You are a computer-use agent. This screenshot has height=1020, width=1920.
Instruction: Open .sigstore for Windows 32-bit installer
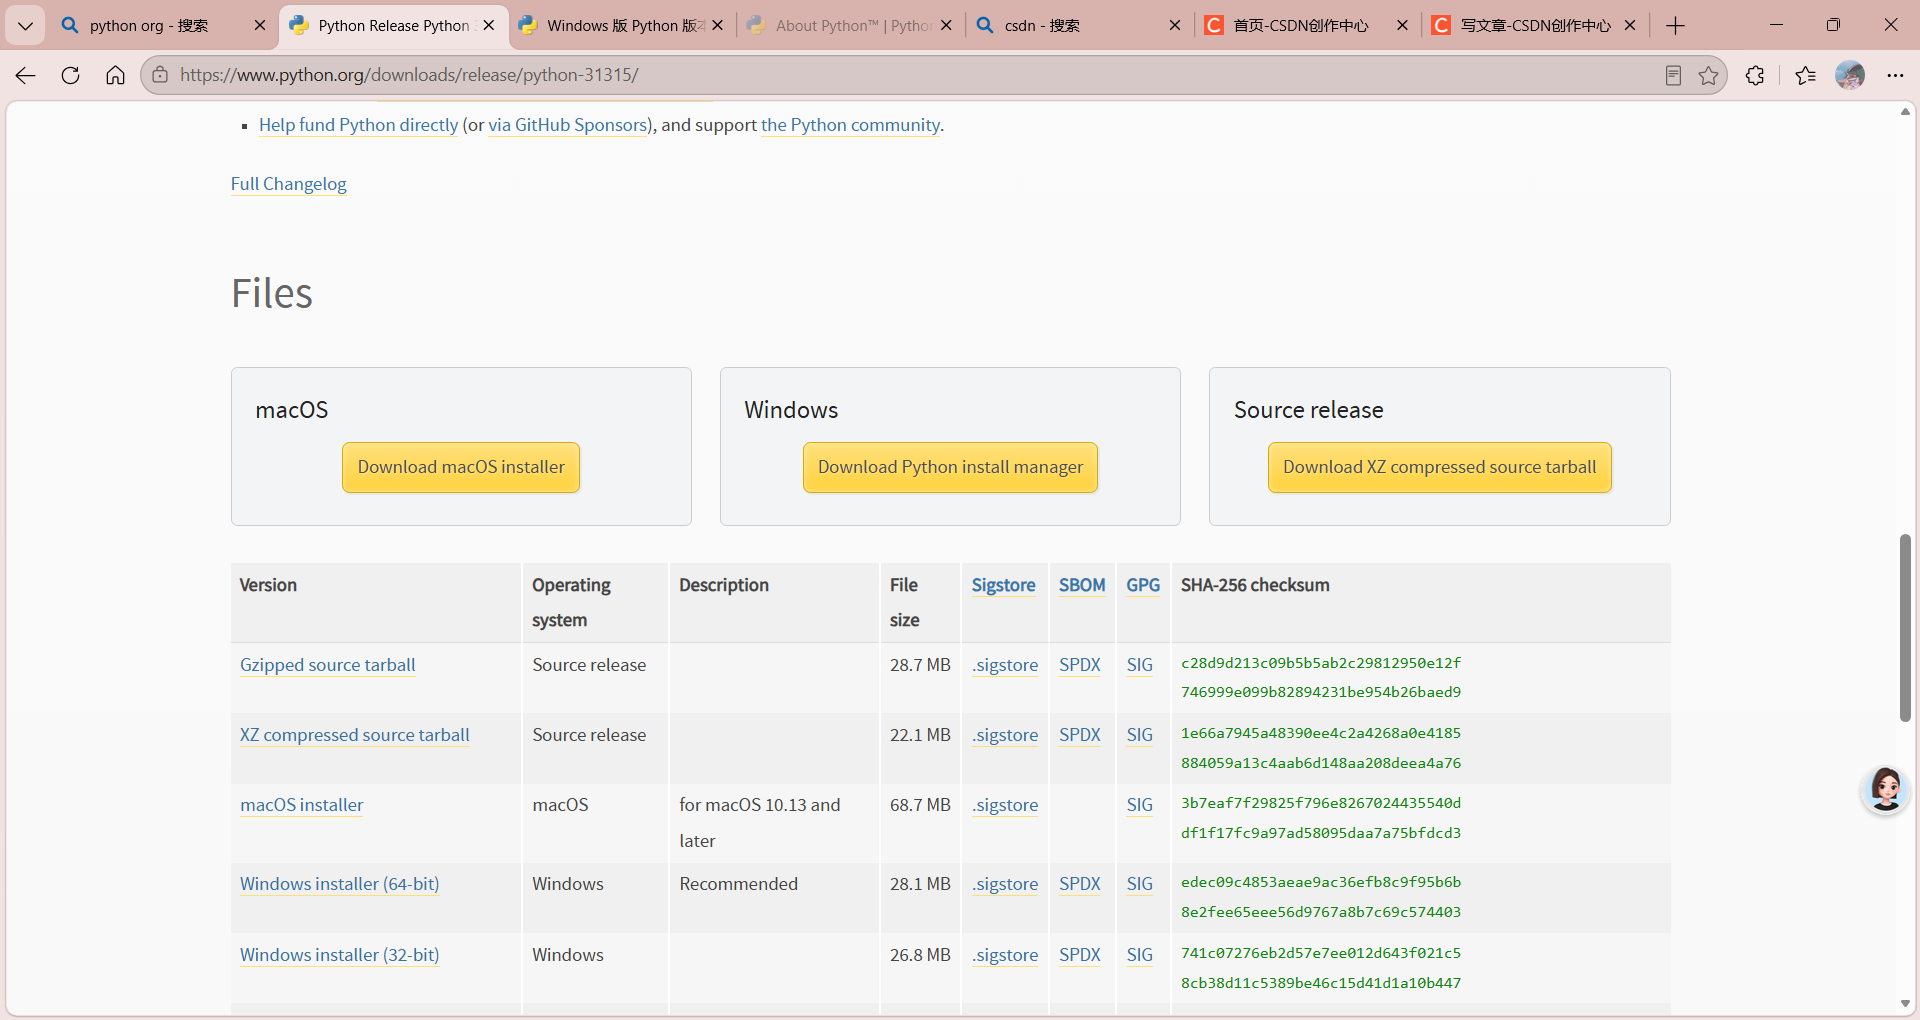pos(1005,955)
